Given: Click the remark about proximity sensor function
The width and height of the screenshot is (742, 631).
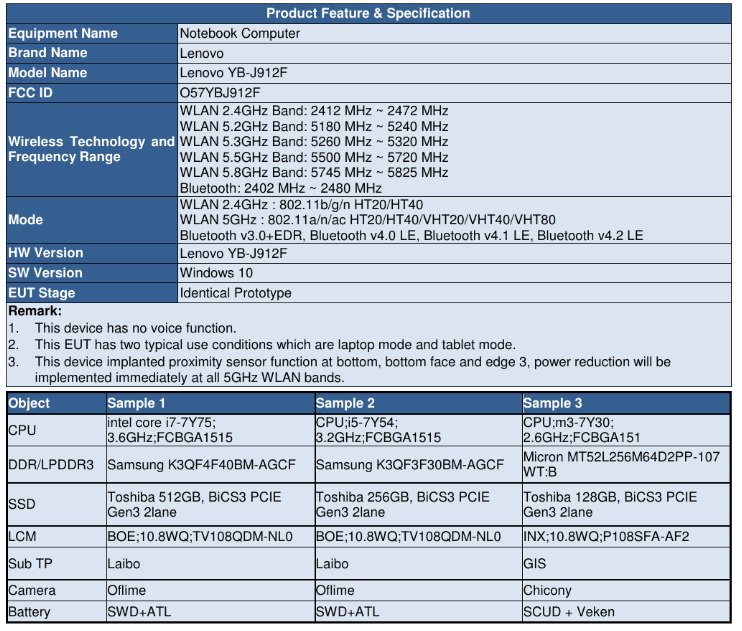Looking at the screenshot, I should pyautogui.click(x=353, y=370).
